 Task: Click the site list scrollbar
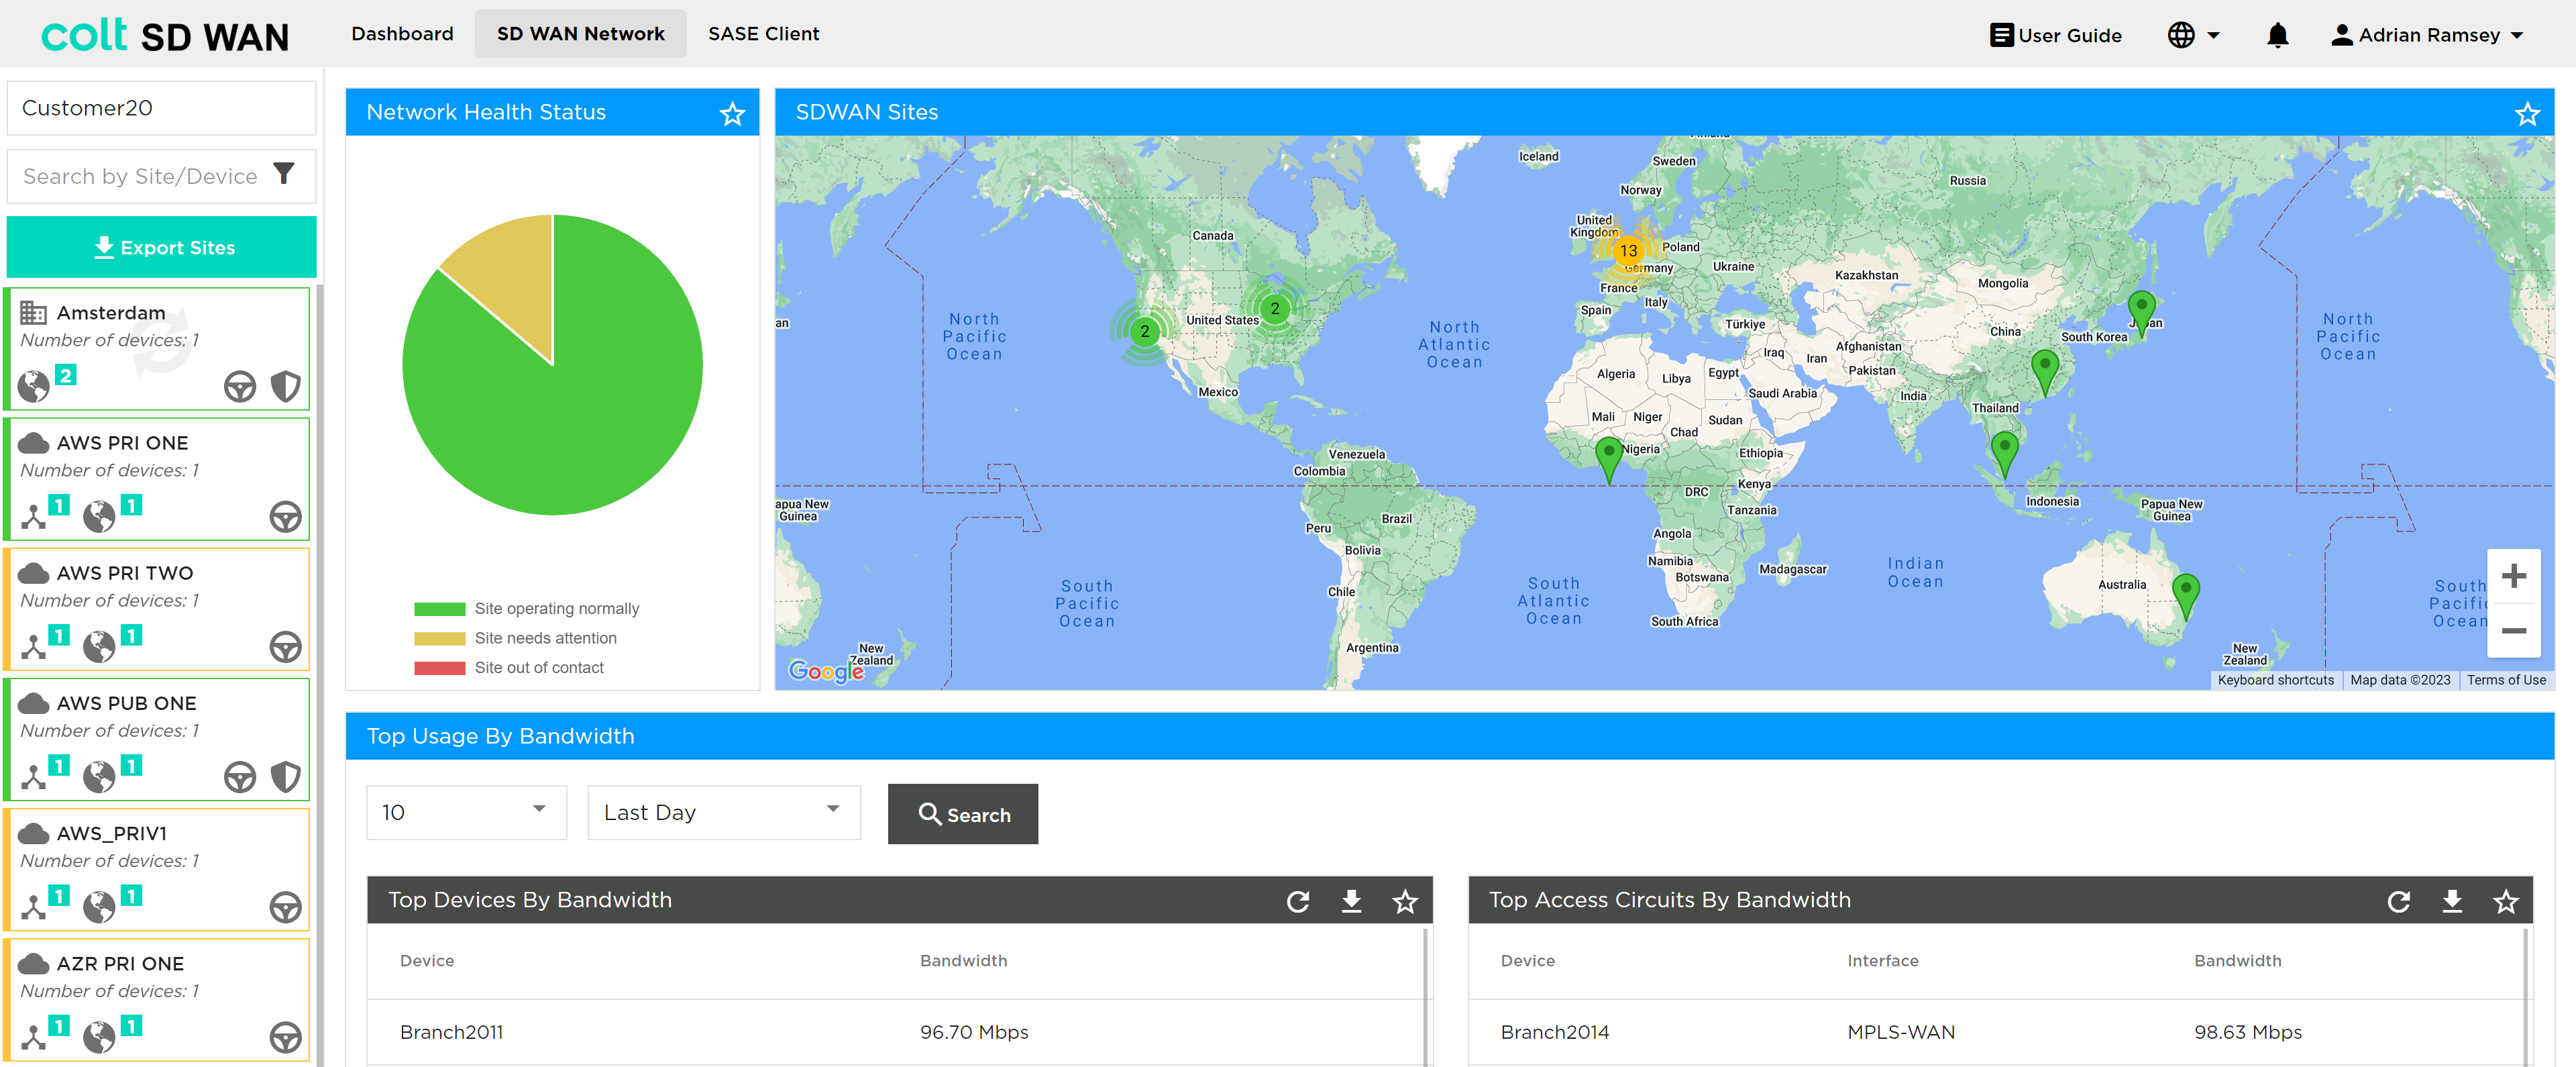click(x=320, y=675)
